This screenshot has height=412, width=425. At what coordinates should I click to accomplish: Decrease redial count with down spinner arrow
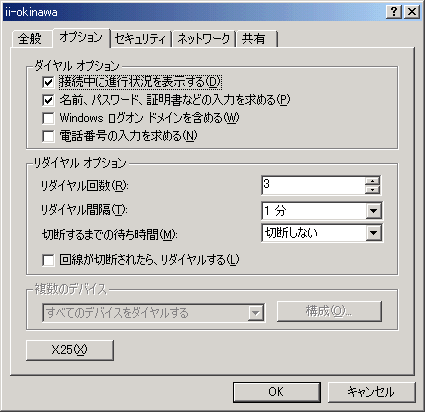coord(372,190)
